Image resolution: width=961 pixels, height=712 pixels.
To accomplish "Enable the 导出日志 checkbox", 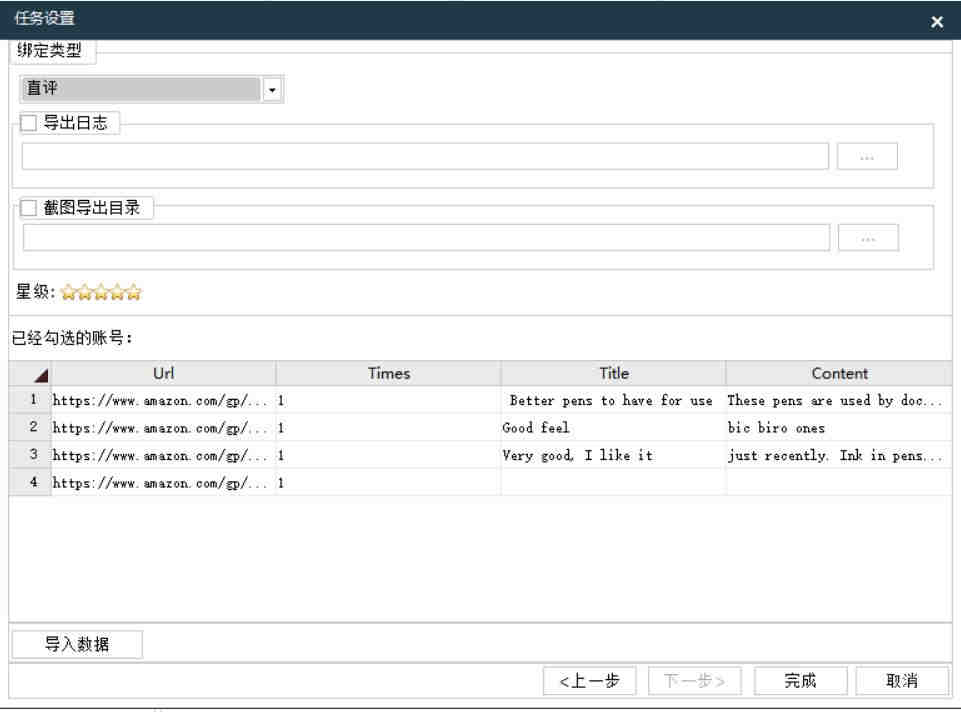I will tap(29, 123).
